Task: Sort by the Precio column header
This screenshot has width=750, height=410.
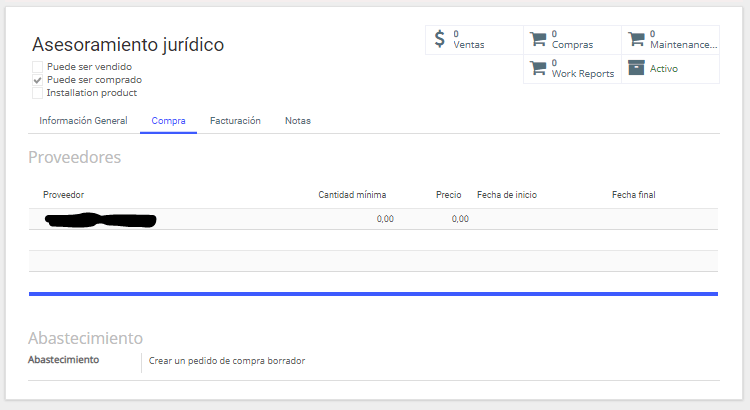Action: 448,195
